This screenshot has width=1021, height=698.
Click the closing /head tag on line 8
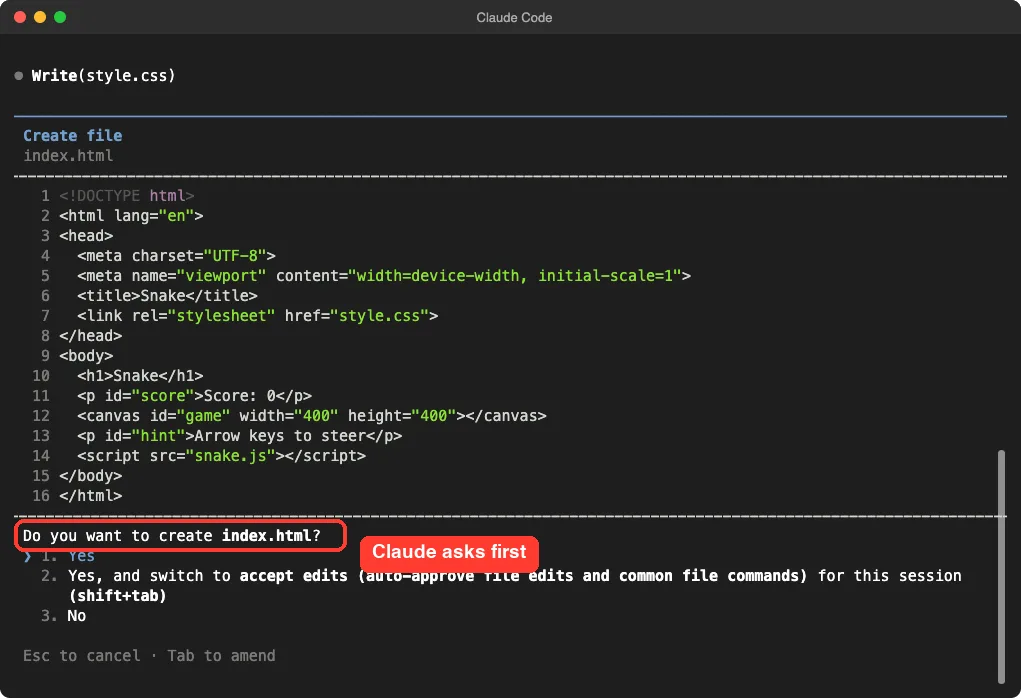coord(91,336)
